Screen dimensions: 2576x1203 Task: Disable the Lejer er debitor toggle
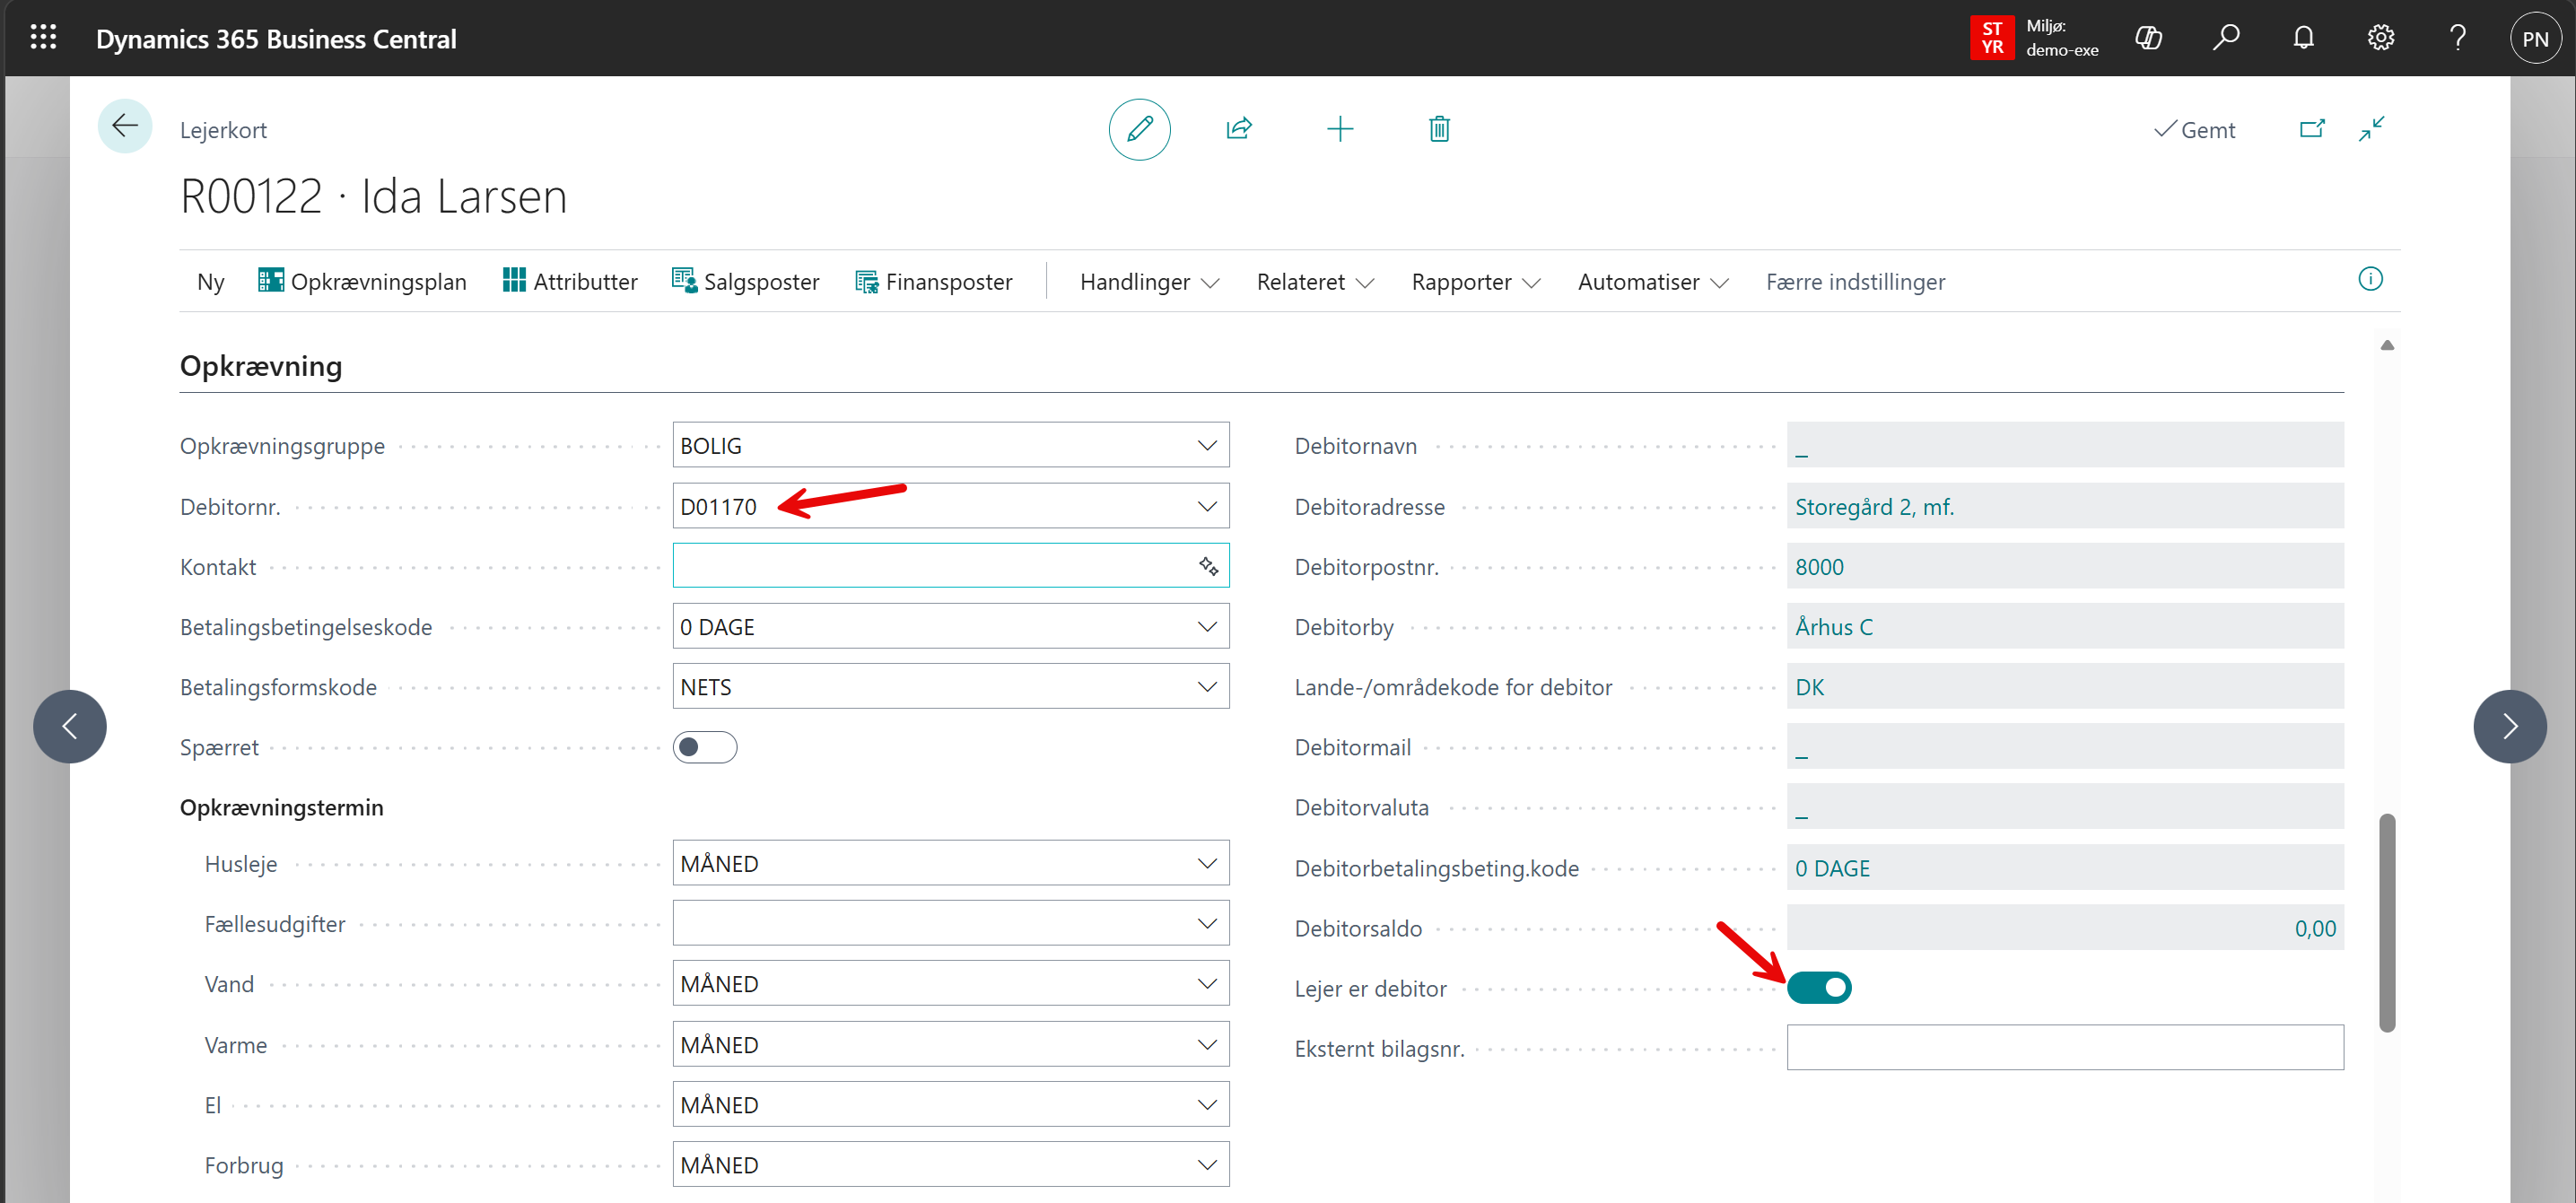point(1818,987)
